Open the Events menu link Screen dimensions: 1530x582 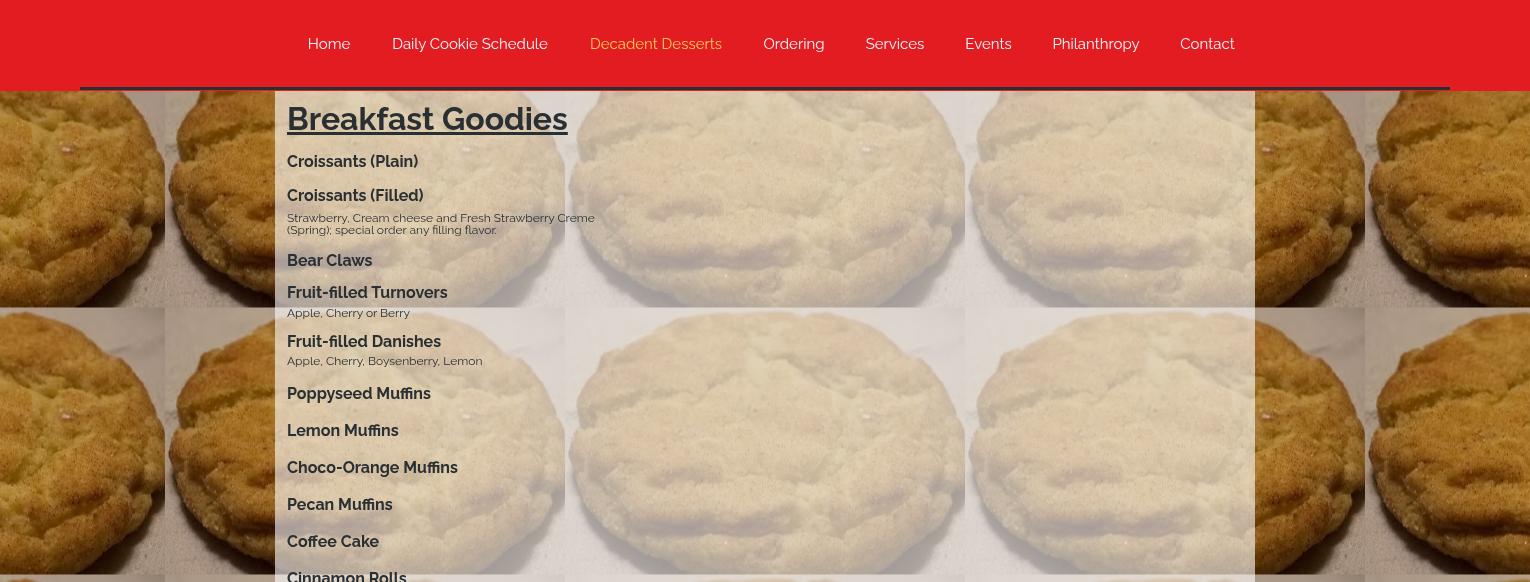[x=988, y=44]
